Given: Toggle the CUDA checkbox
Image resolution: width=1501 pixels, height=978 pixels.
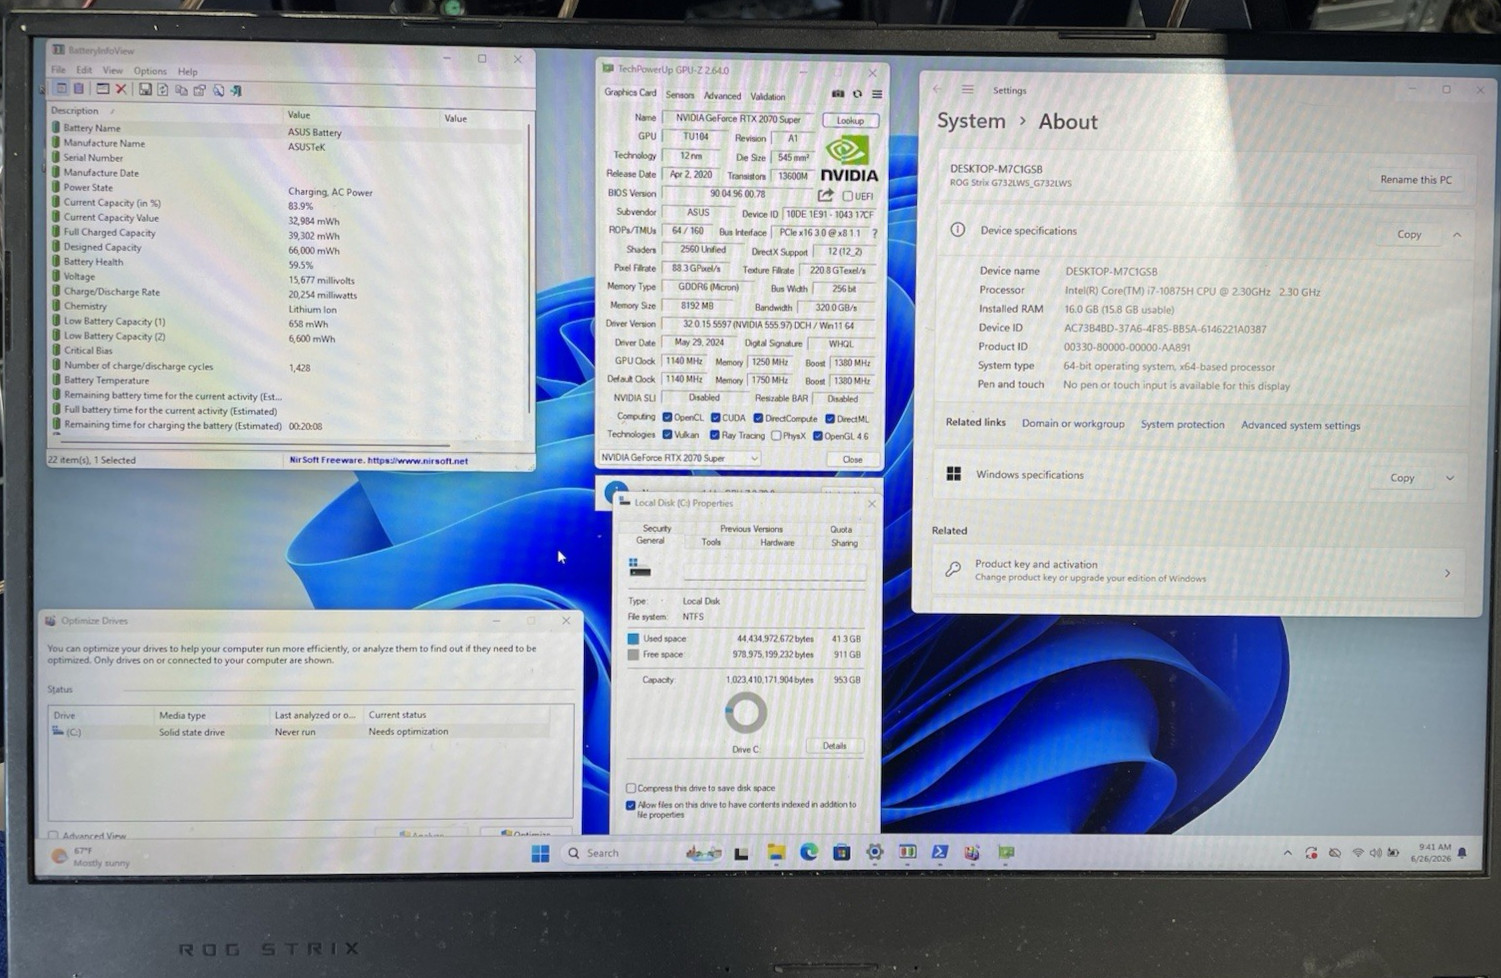Looking at the screenshot, I should point(716,418).
